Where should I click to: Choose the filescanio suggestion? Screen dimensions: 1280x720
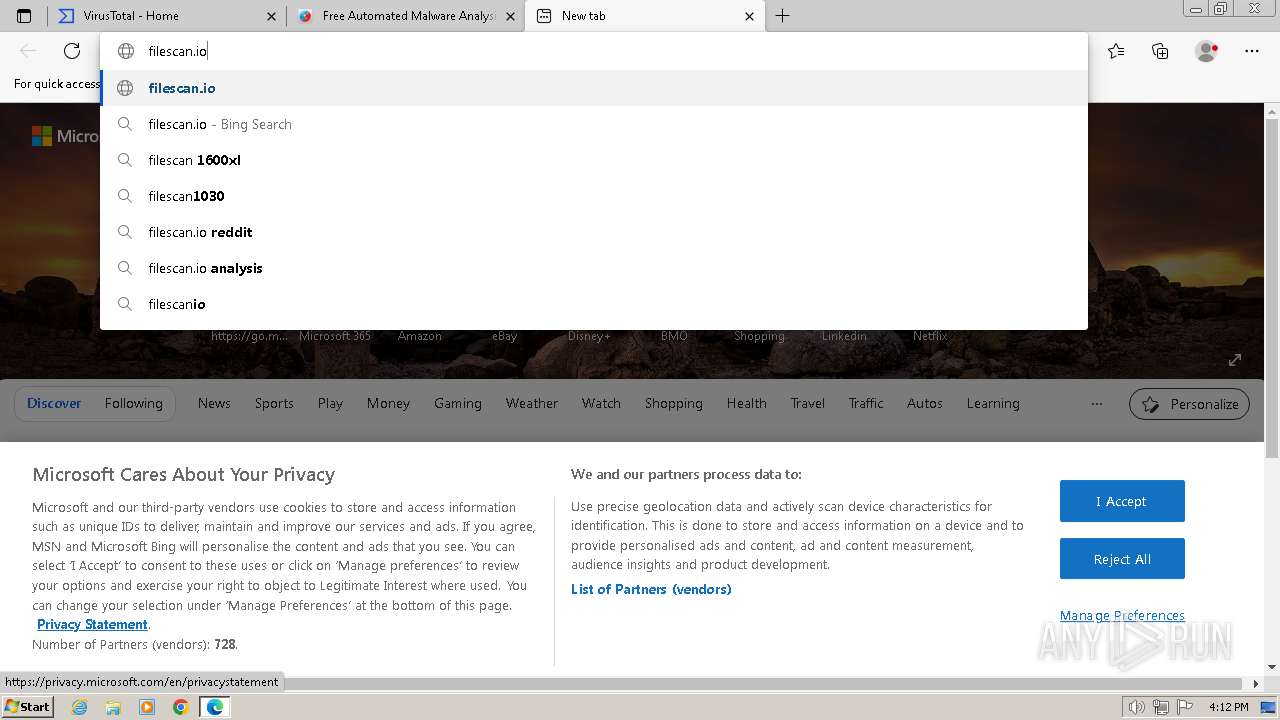click(x=594, y=304)
